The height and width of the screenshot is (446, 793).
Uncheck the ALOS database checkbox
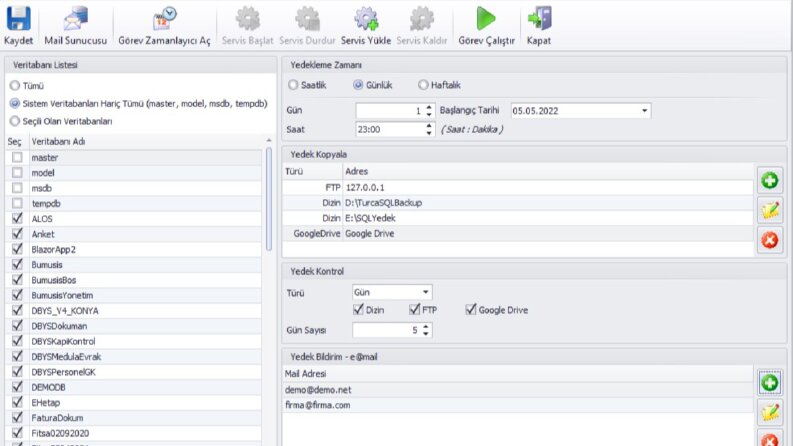click(x=17, y=218)
